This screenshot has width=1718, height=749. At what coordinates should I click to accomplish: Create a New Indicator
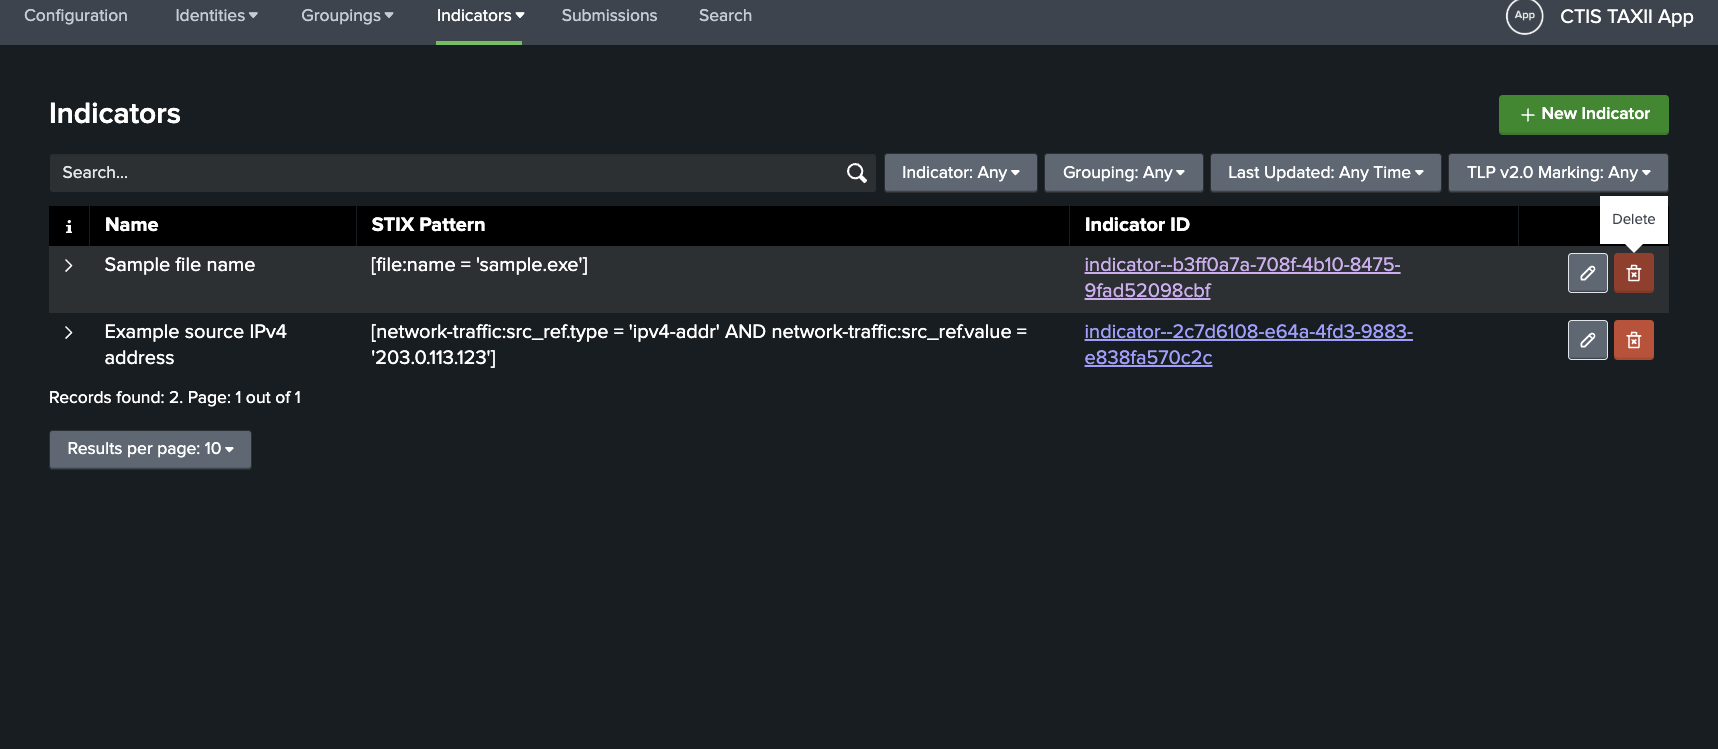click(1583, 114)
